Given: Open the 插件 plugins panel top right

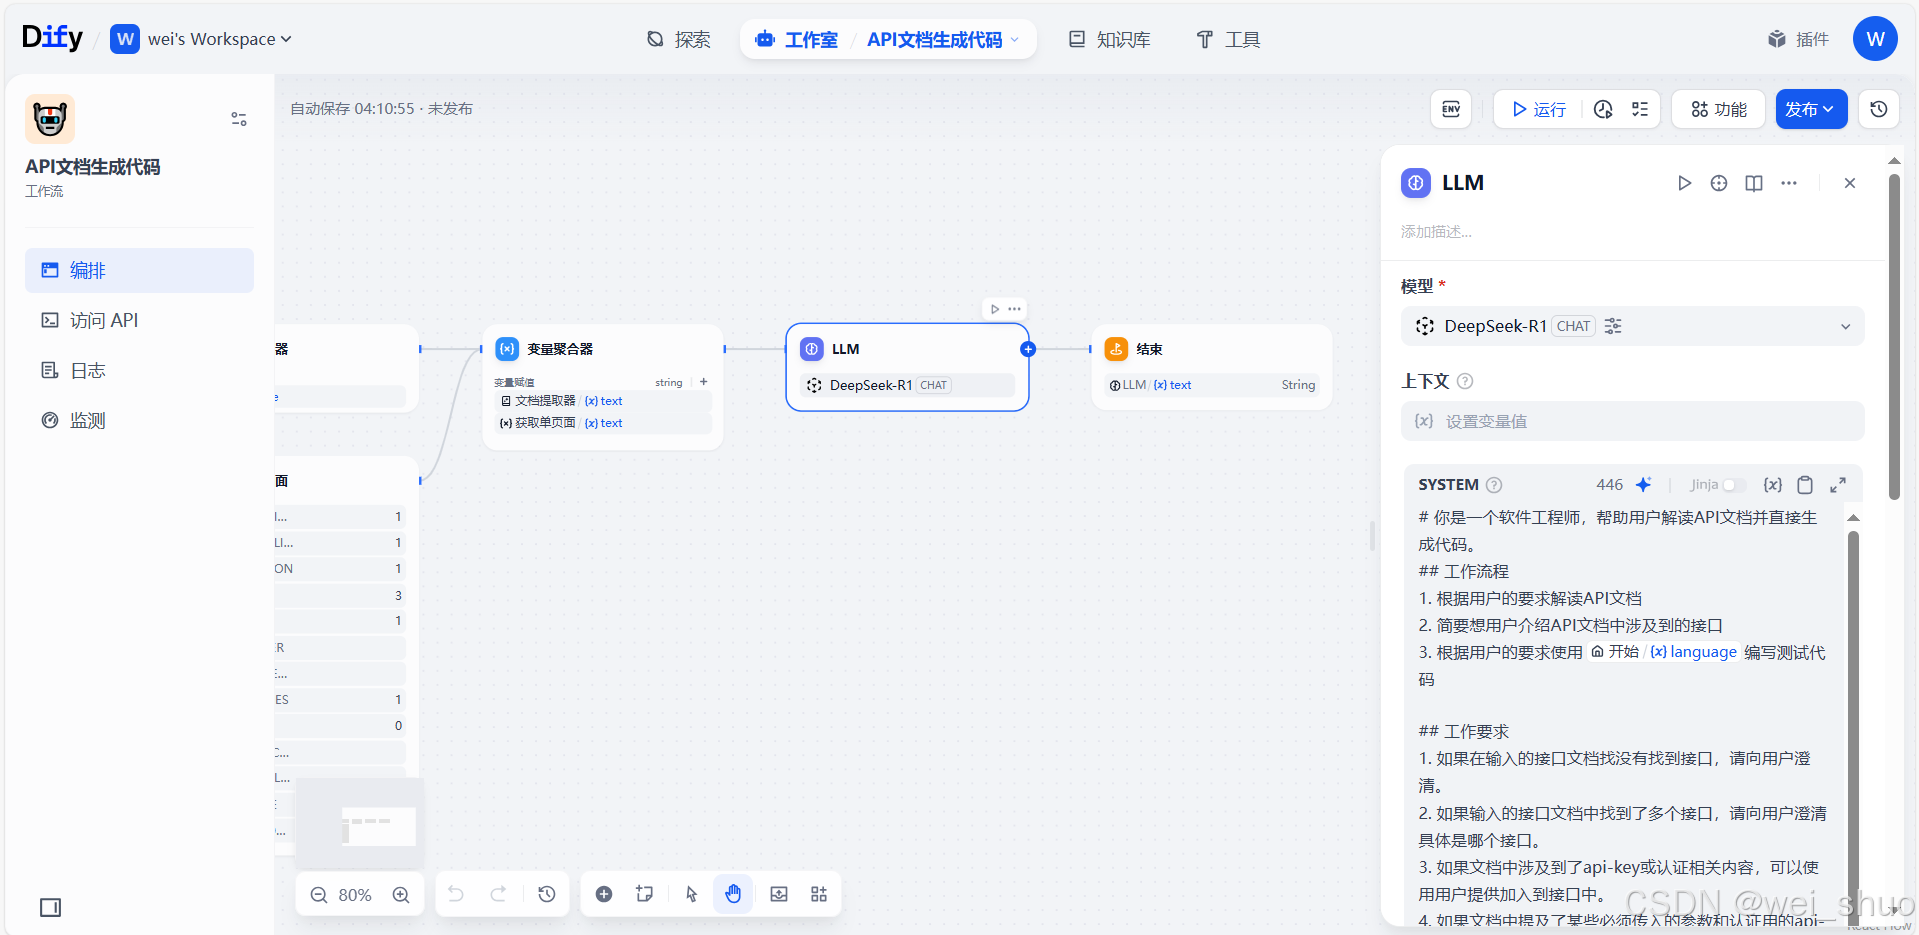Looking at the screenshot, I should (x=1797, y=39).
